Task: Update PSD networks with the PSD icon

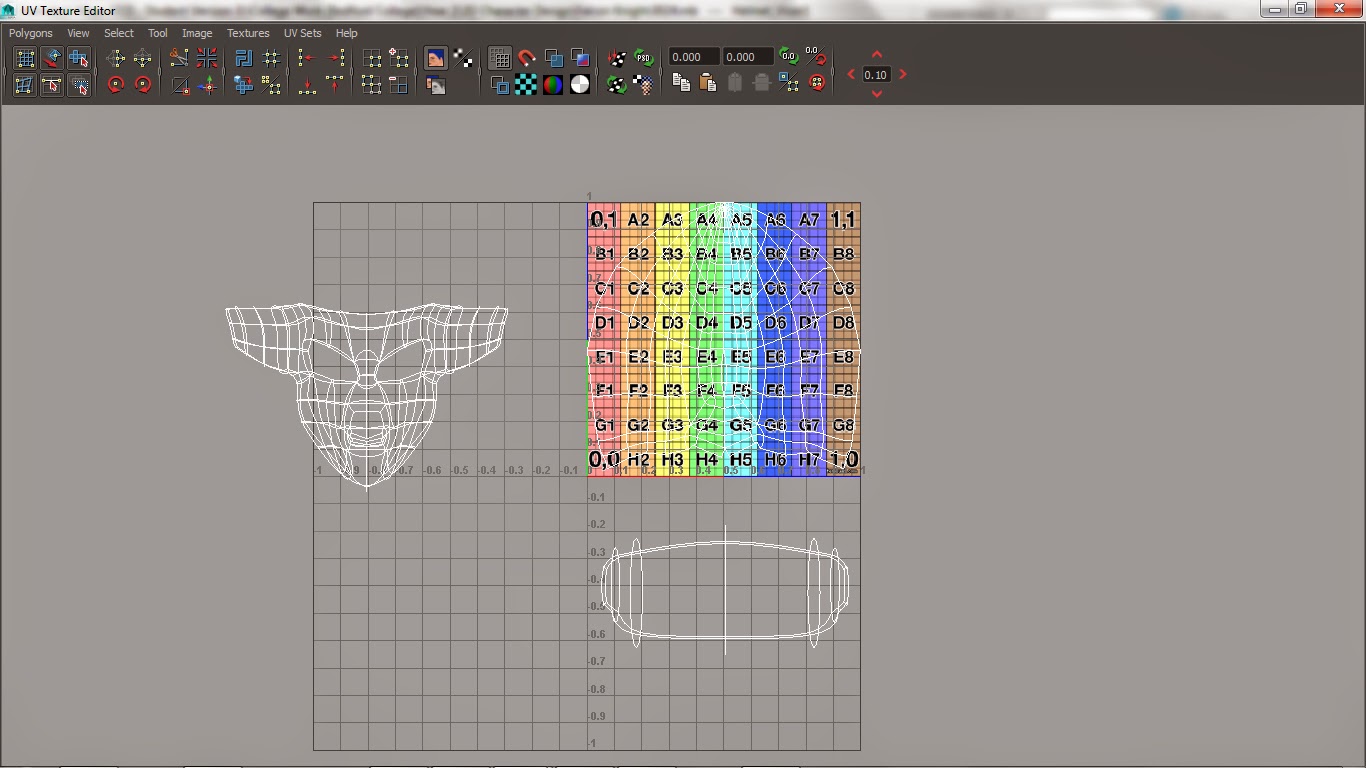Action: 643,57
